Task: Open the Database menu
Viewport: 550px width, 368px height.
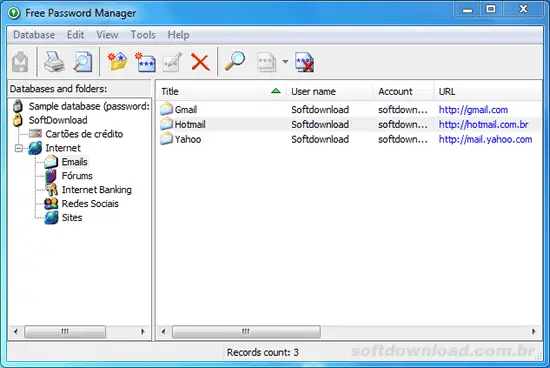Action: (x=34, y=35)
